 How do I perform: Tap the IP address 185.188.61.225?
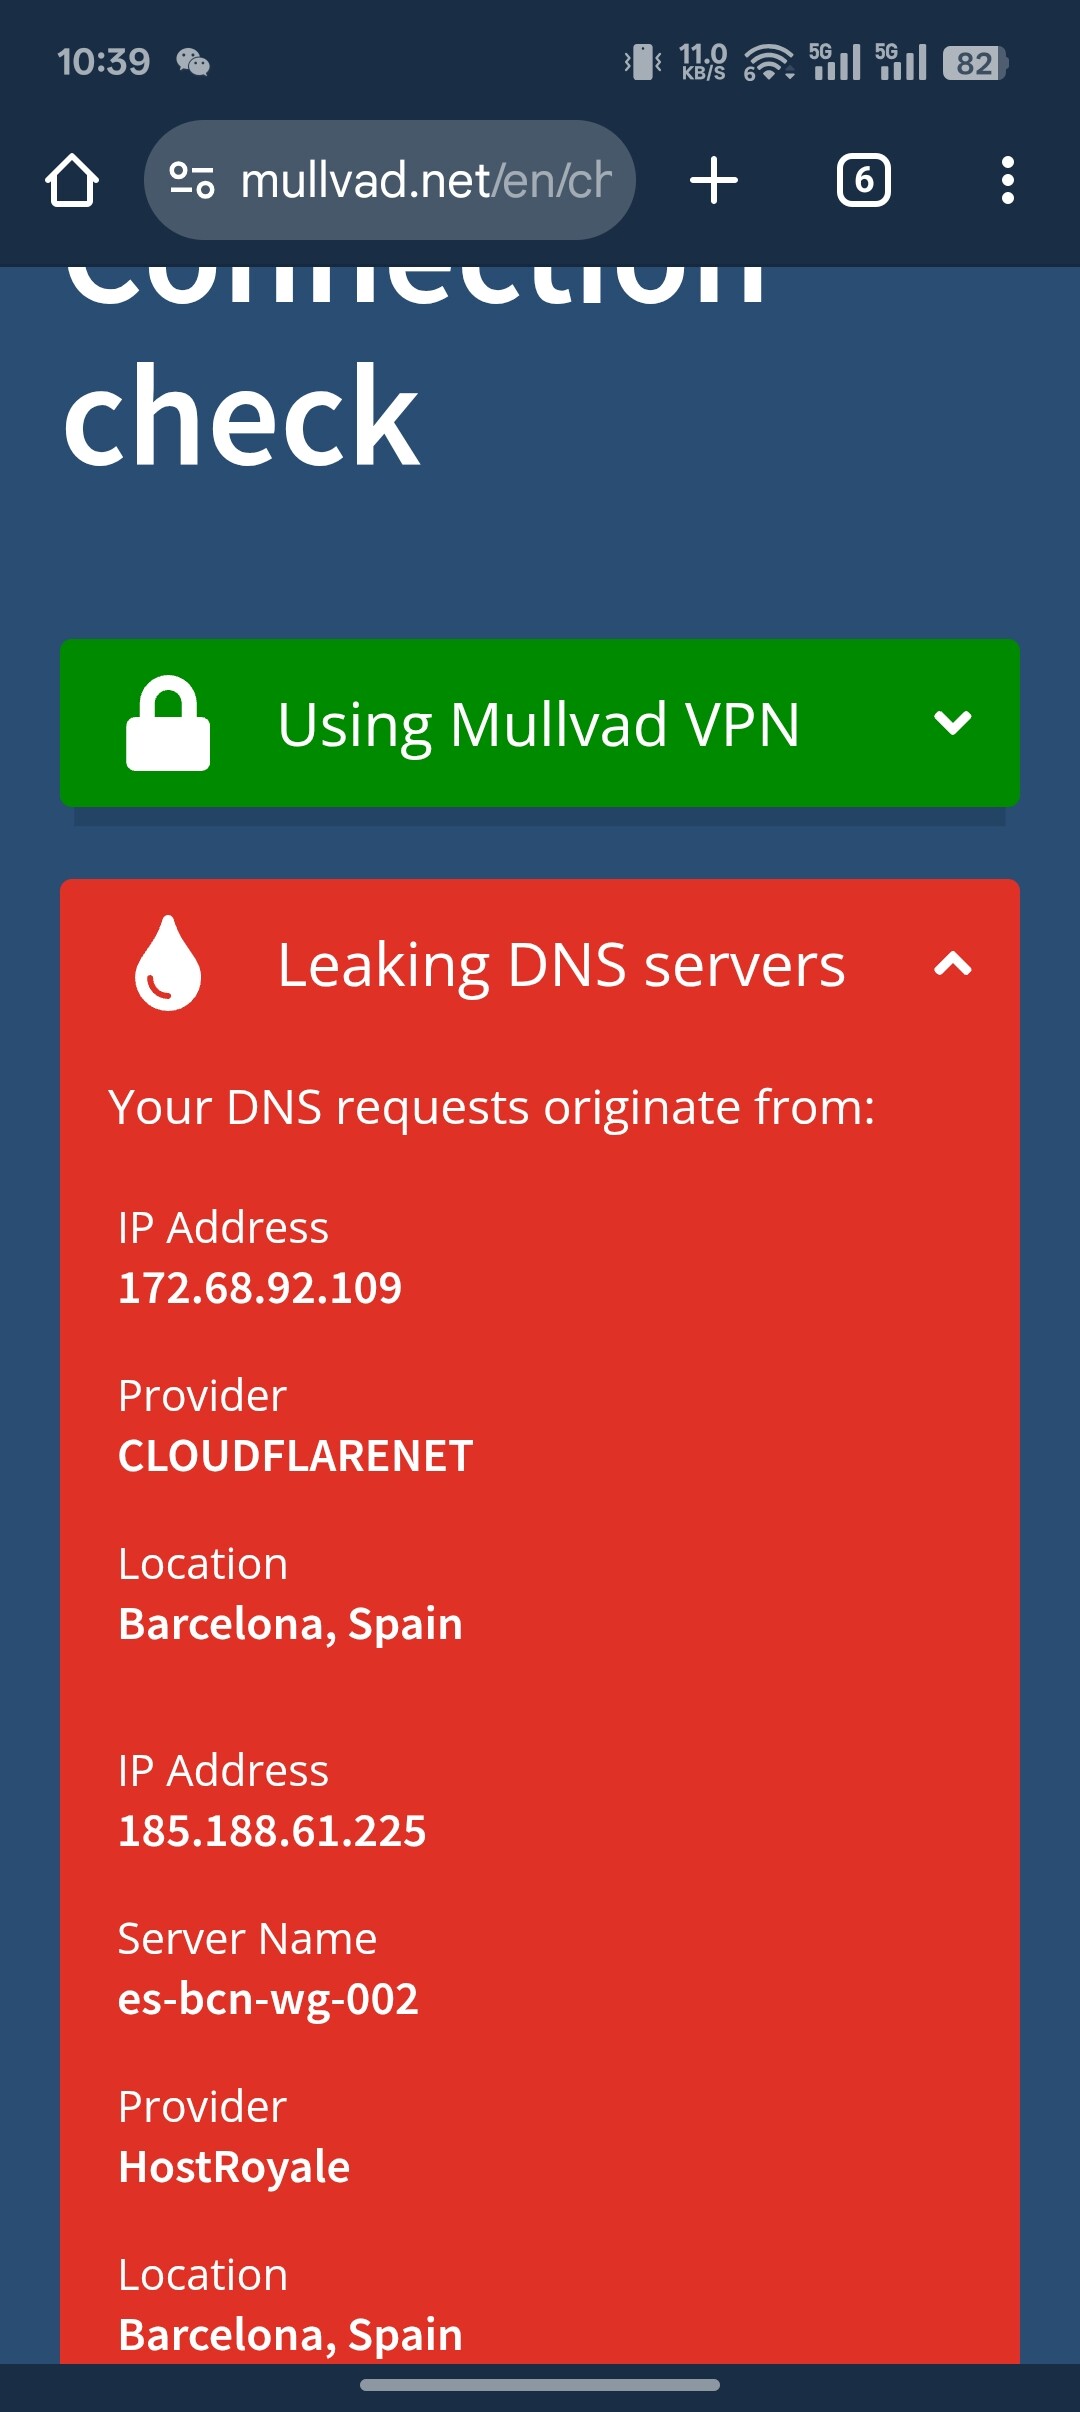[x=272, y=1831]
